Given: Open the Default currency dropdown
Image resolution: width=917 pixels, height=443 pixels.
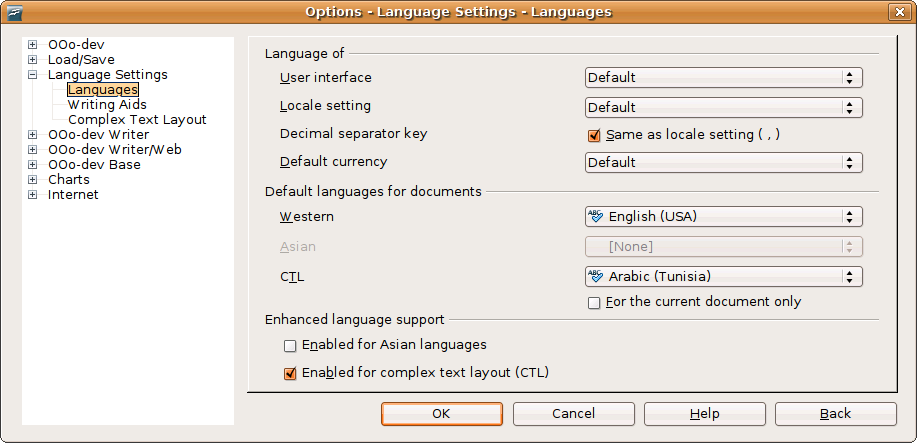Looking at the screenshot, I should pyautogui.click(x=723, y=162).
